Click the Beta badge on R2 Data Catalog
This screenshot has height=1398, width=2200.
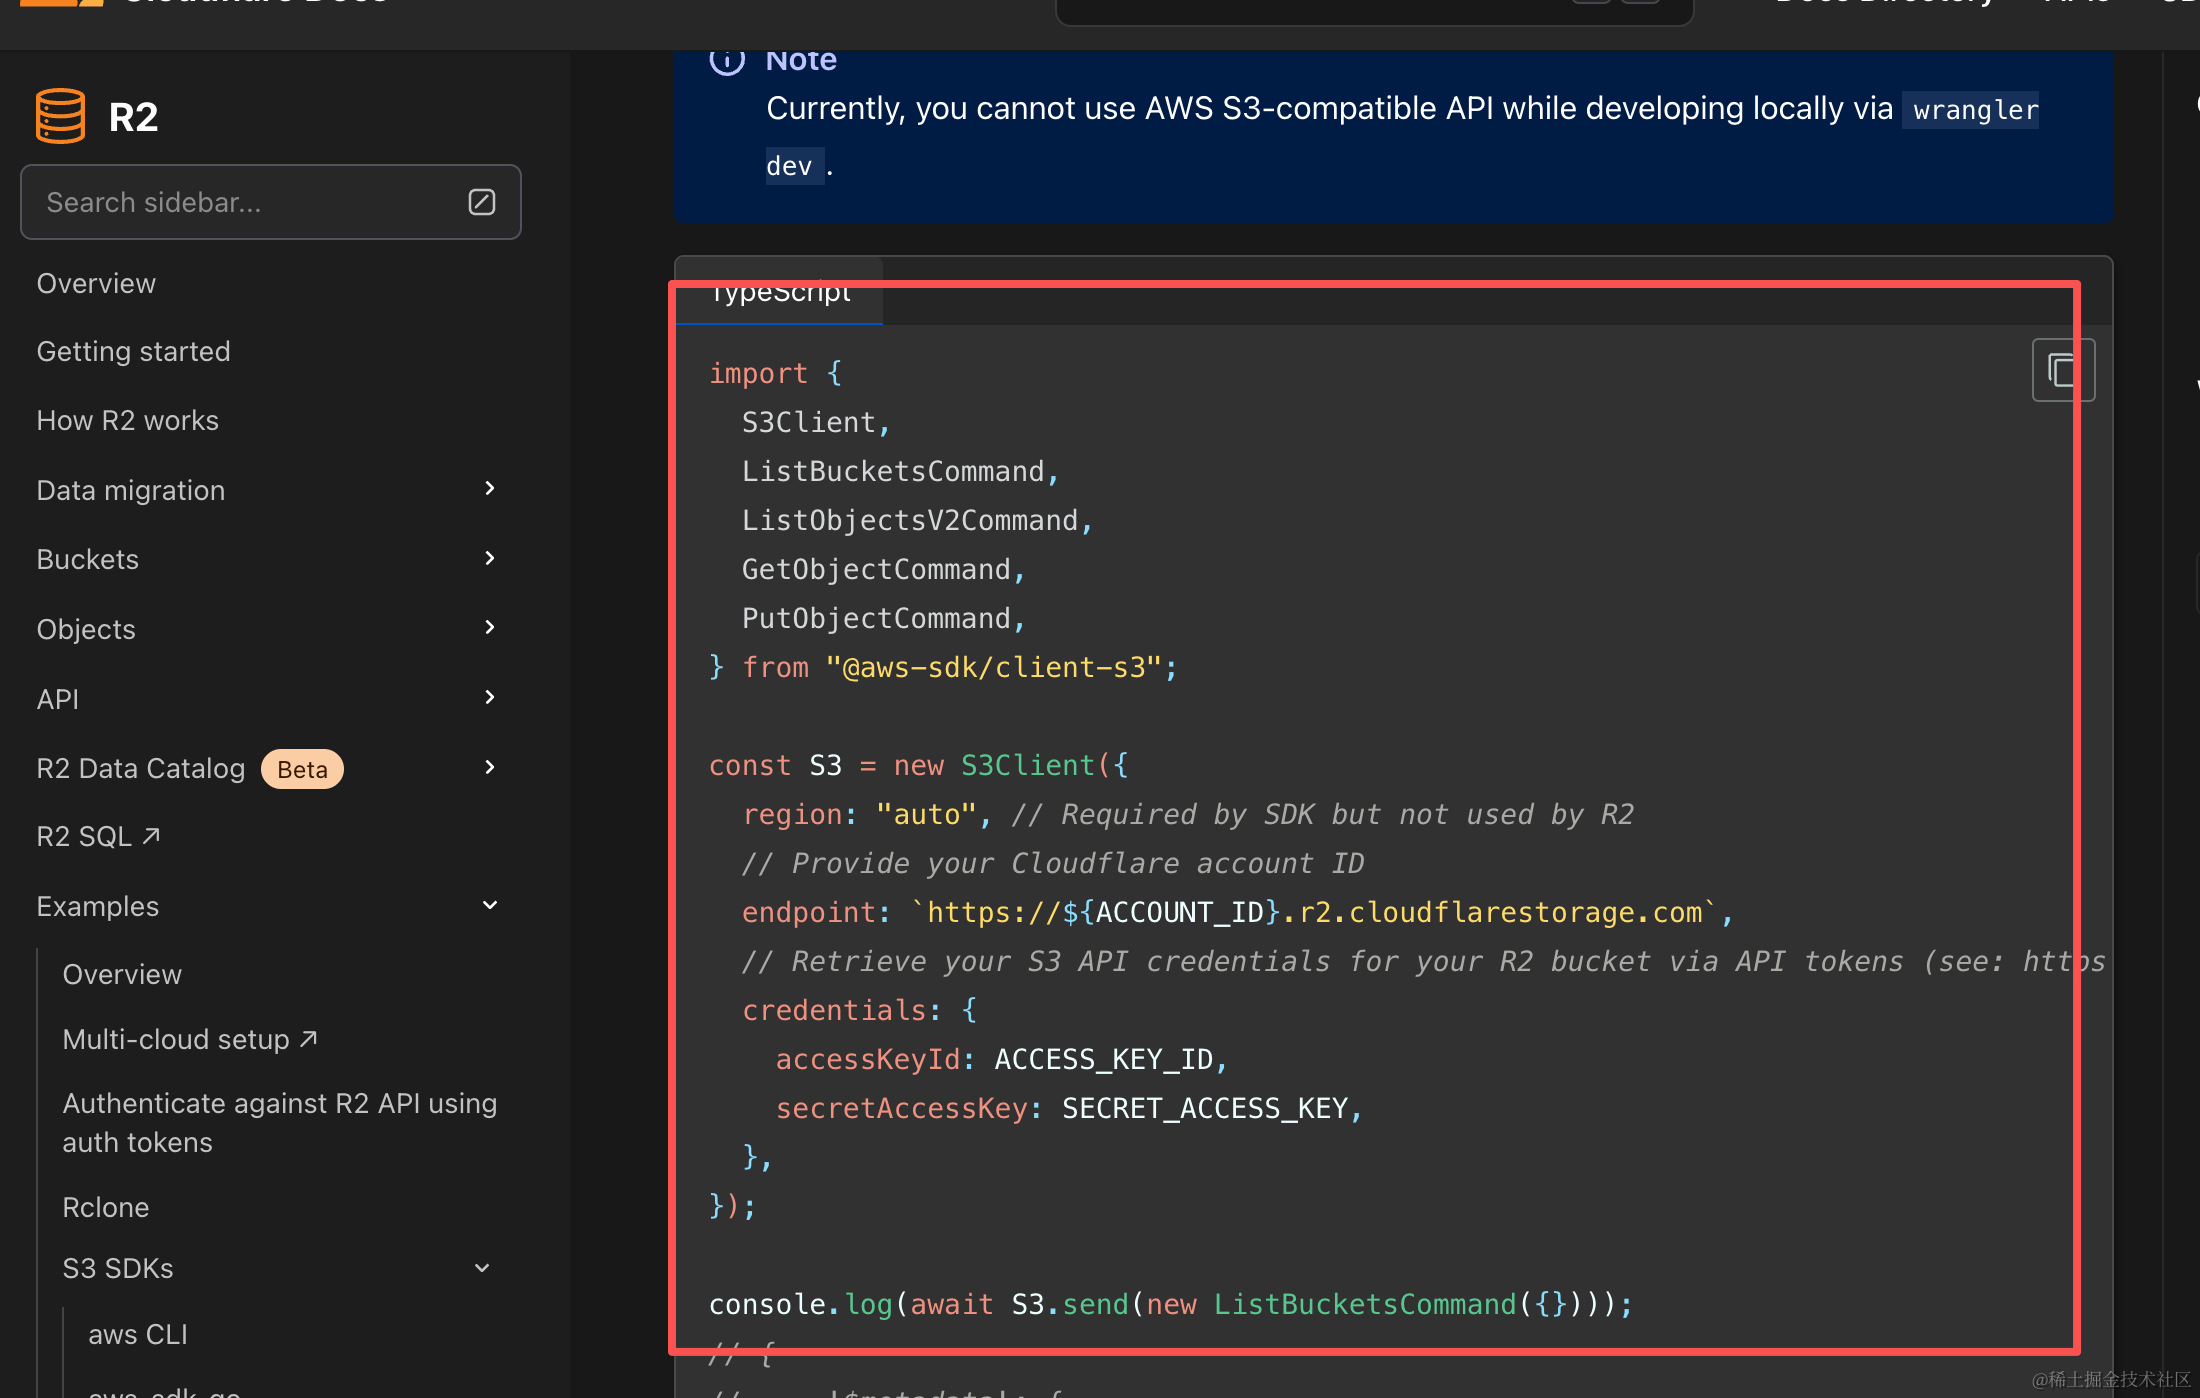click(302, 769)
